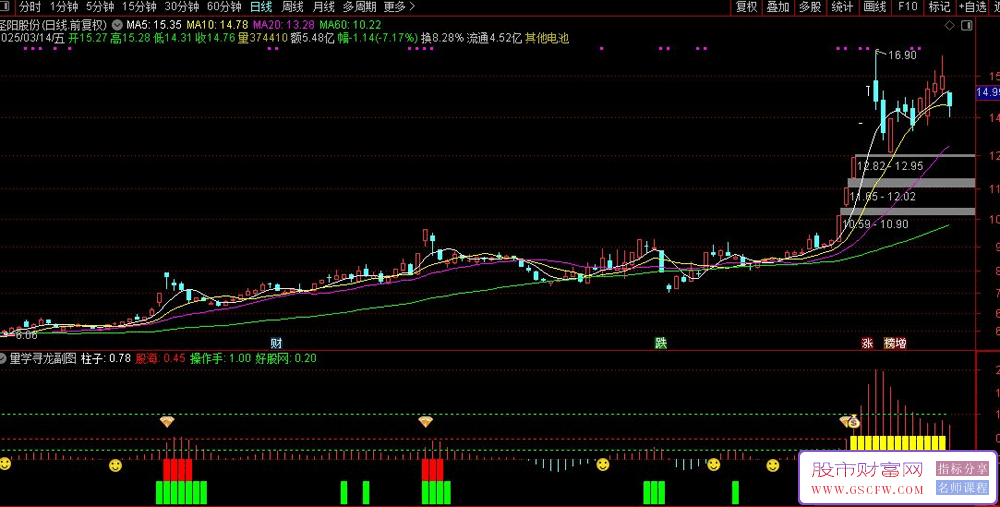Click the 流通4.52亿 float value
1000x507 pixels.
[x=494, y=38]
